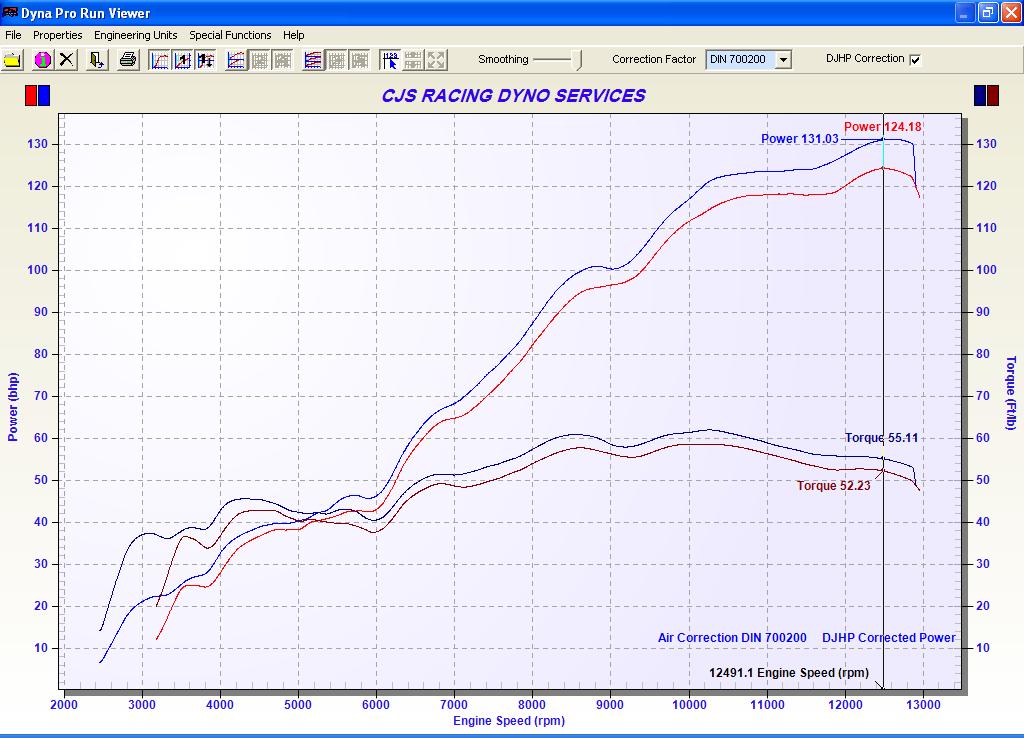This screenshot has height=738, width=1024.
Task: Select the multi-line overlay graph icon
Action: click(313, 60)
